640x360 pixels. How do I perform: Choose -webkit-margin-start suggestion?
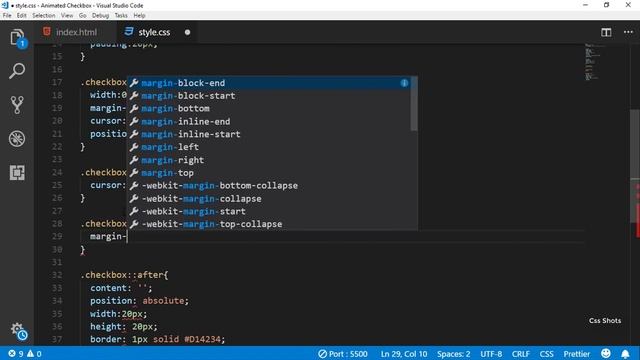pyautogui.click(x=269, y=211)
